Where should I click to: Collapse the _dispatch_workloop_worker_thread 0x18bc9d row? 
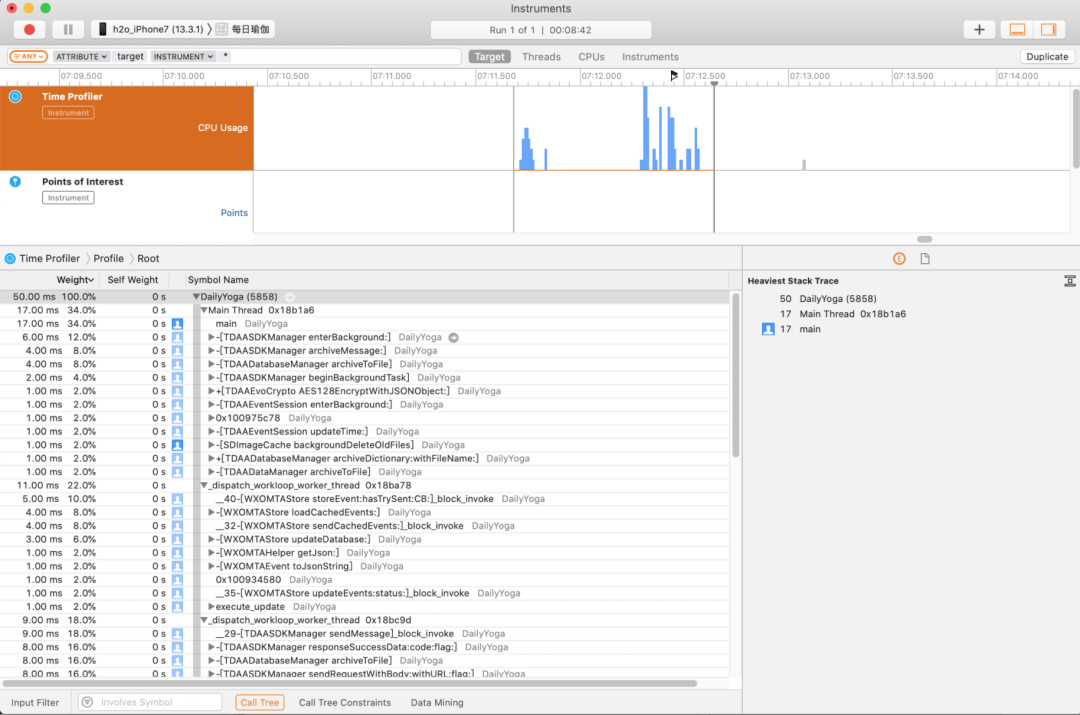[204, 620]
